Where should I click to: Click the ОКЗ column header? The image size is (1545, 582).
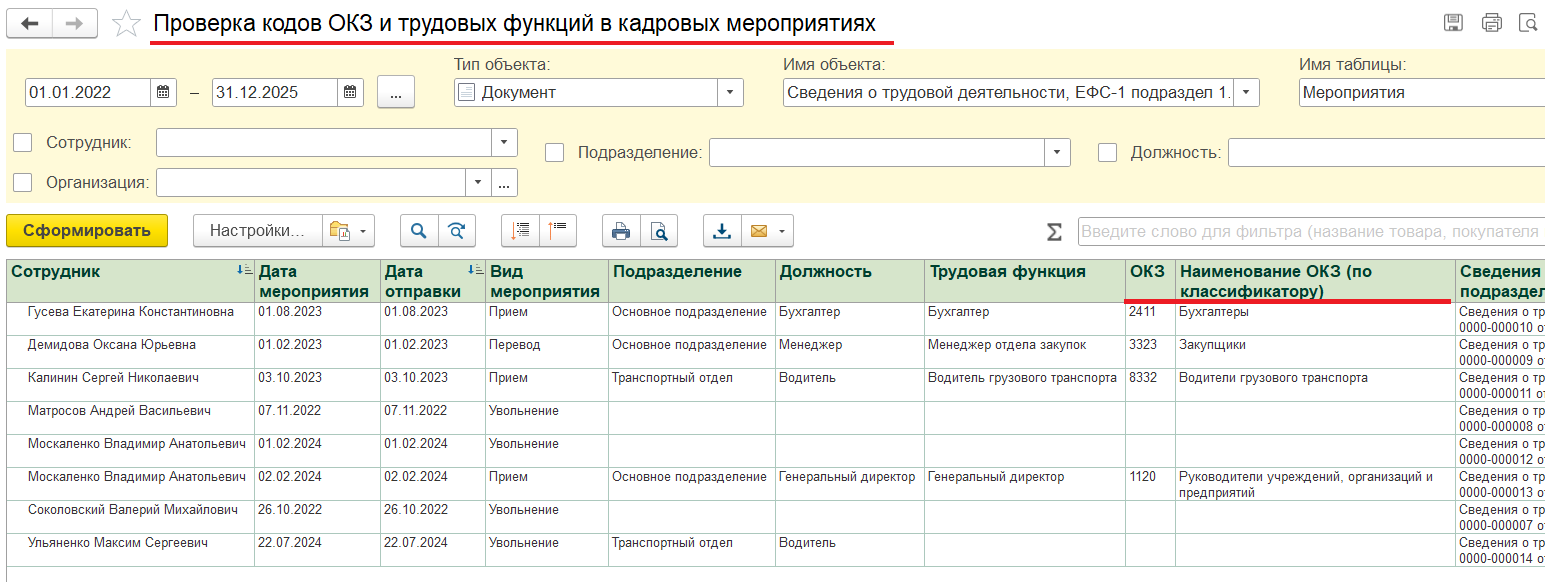1147,272
